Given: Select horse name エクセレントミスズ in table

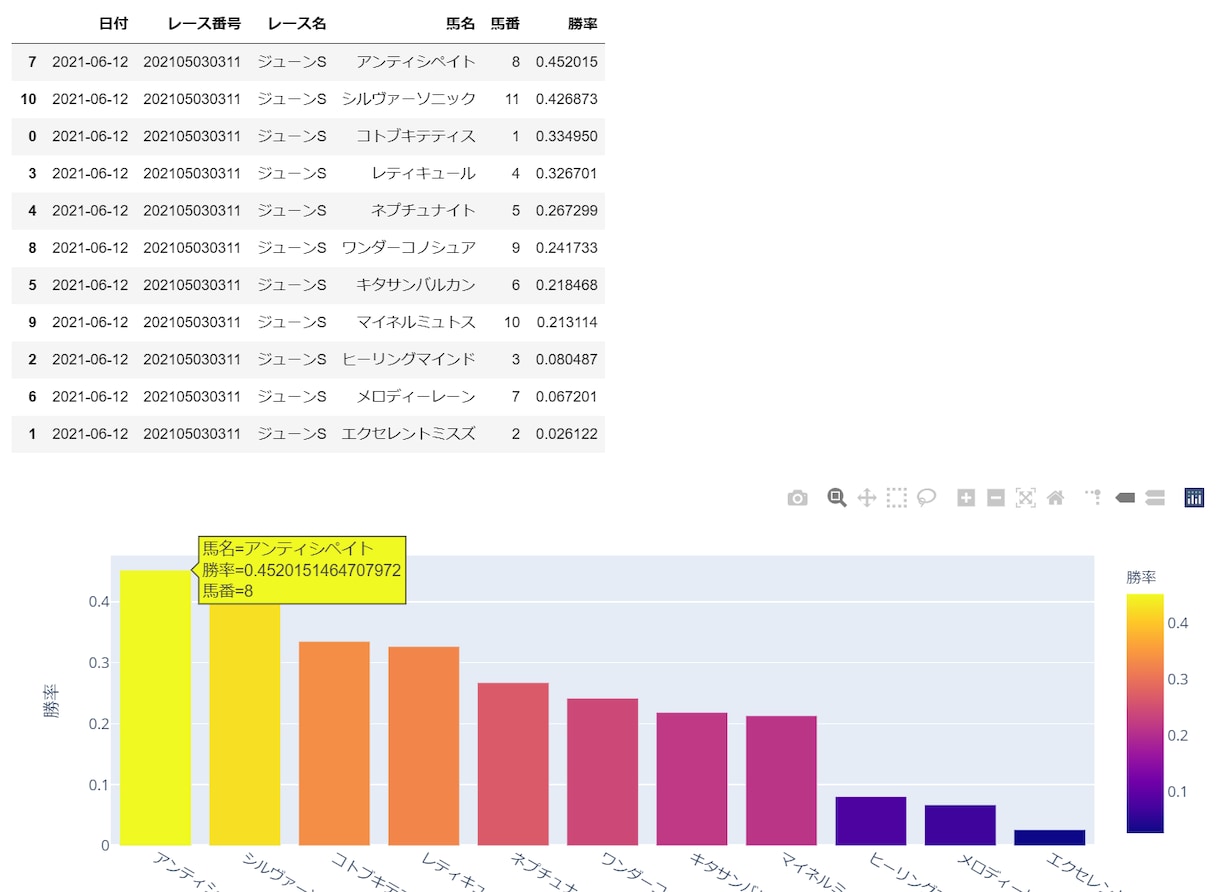Looking at the screenshot, I should (409, 434).
